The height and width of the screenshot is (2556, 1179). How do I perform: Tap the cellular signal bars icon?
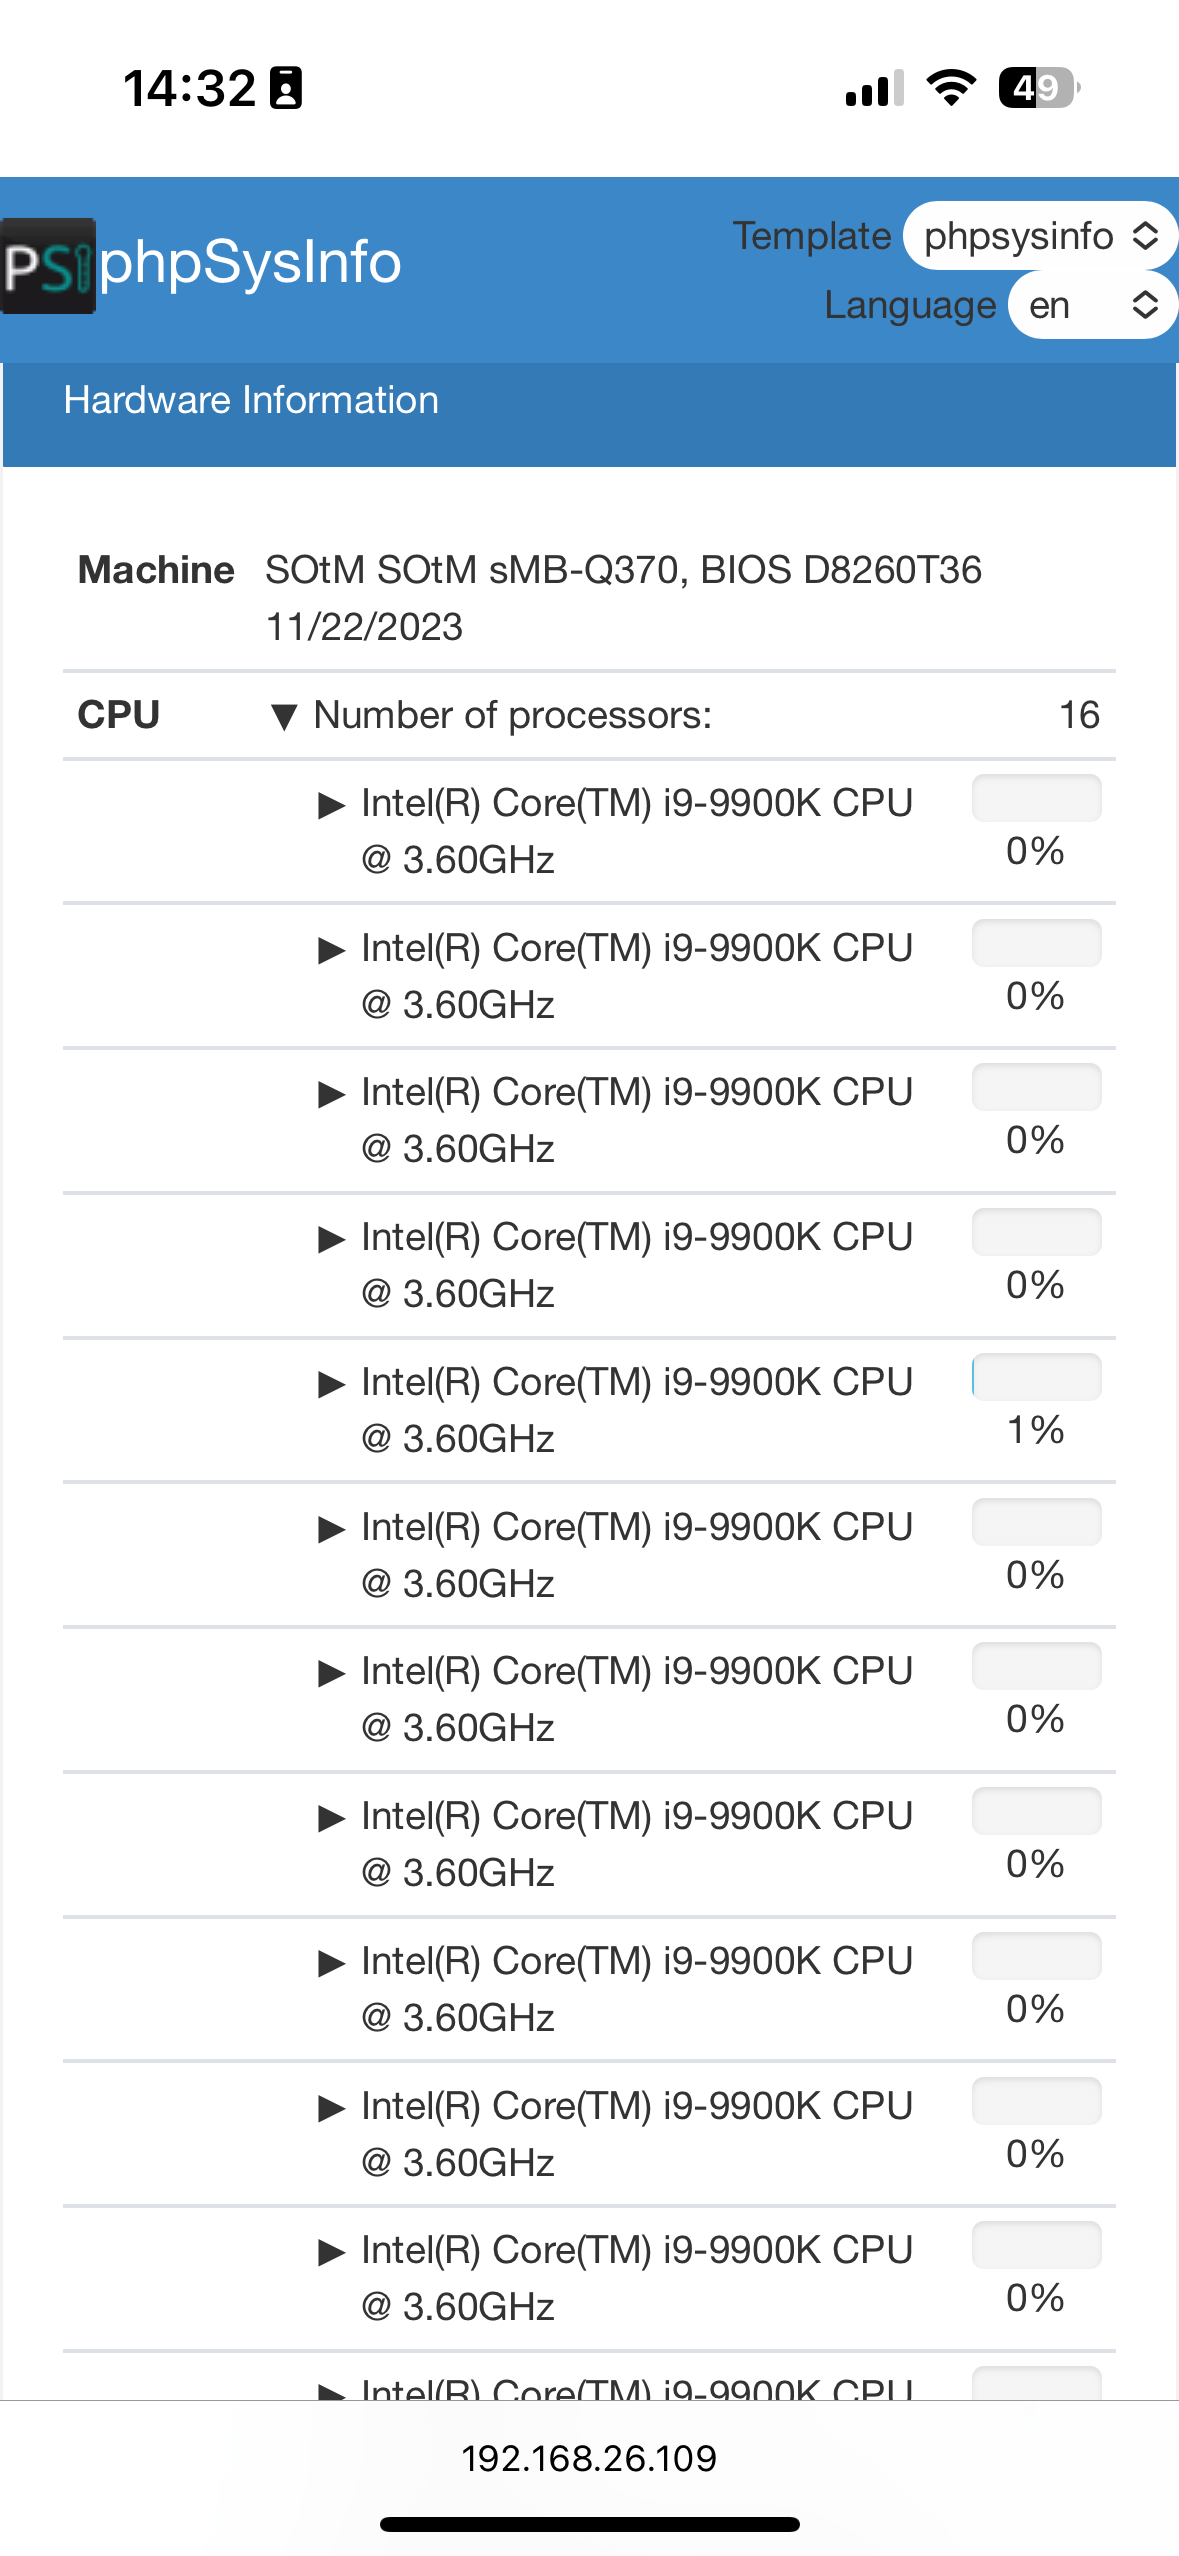(875, 88)
